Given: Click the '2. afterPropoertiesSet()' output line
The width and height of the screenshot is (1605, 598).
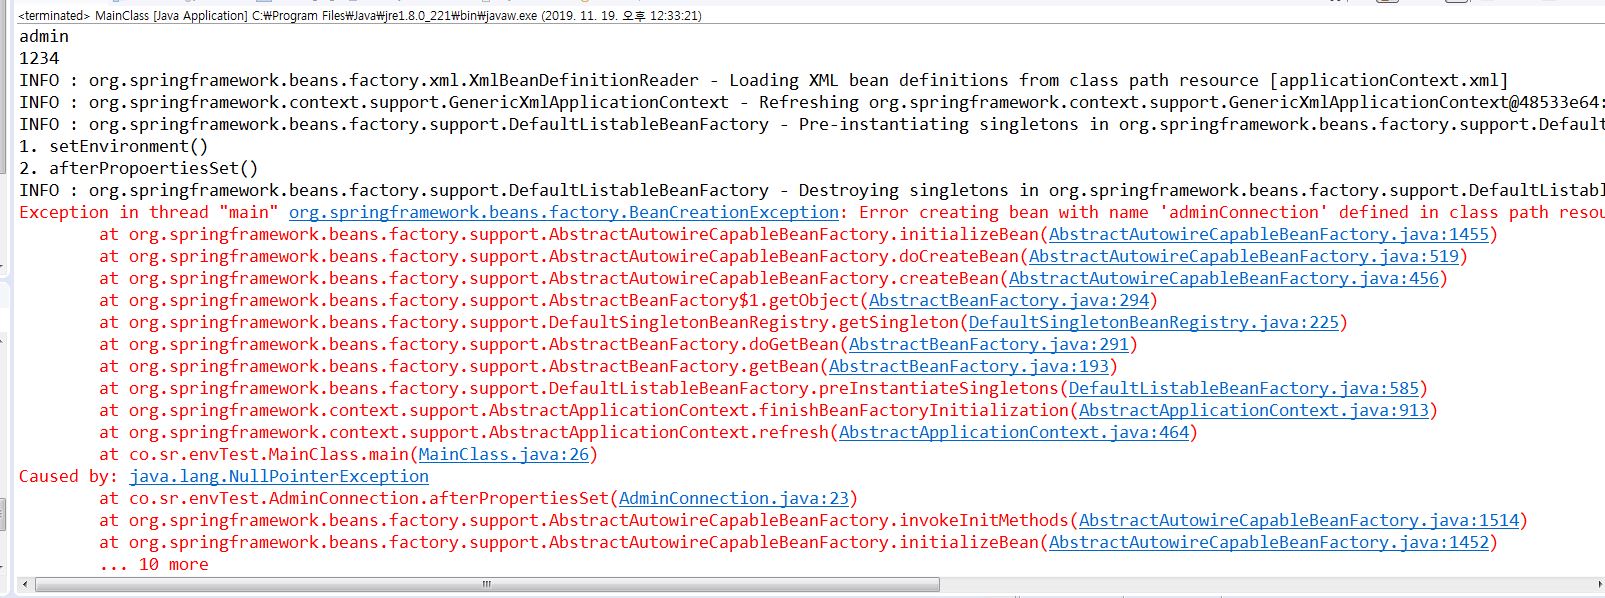Looking at the screenshot, I should click(x=139, y=168).
